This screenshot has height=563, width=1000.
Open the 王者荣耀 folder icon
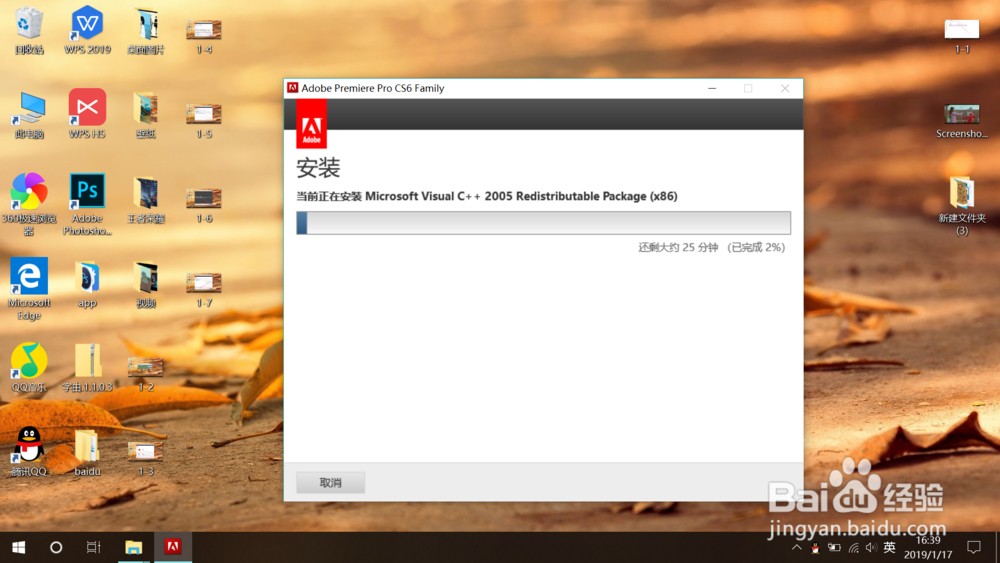click(x=145, y=200)
